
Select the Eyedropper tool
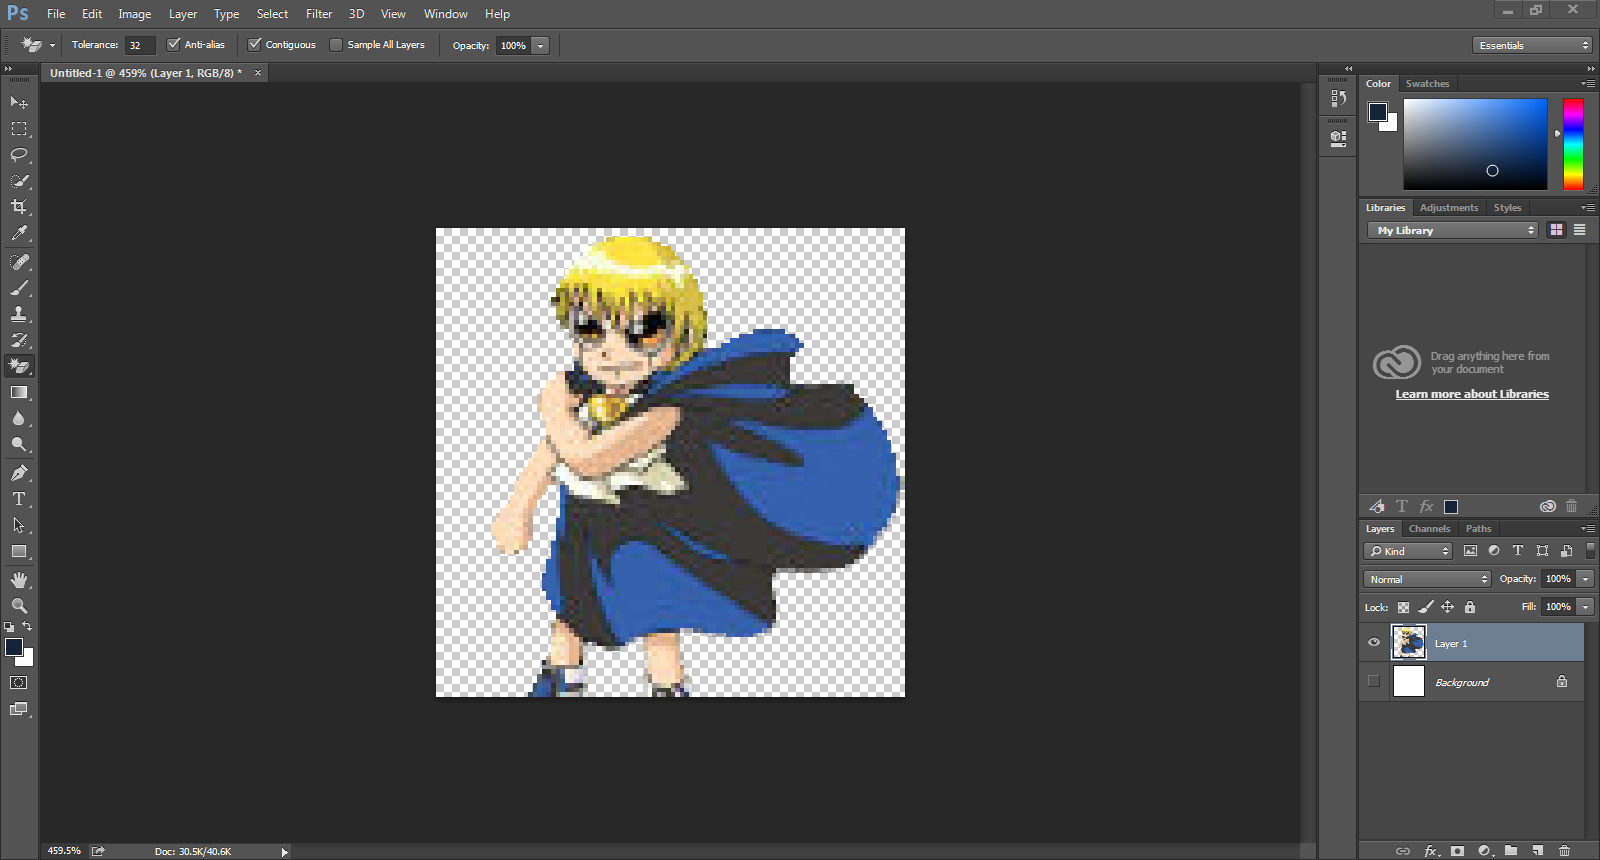pyautogui.click(x=19, y=233)
